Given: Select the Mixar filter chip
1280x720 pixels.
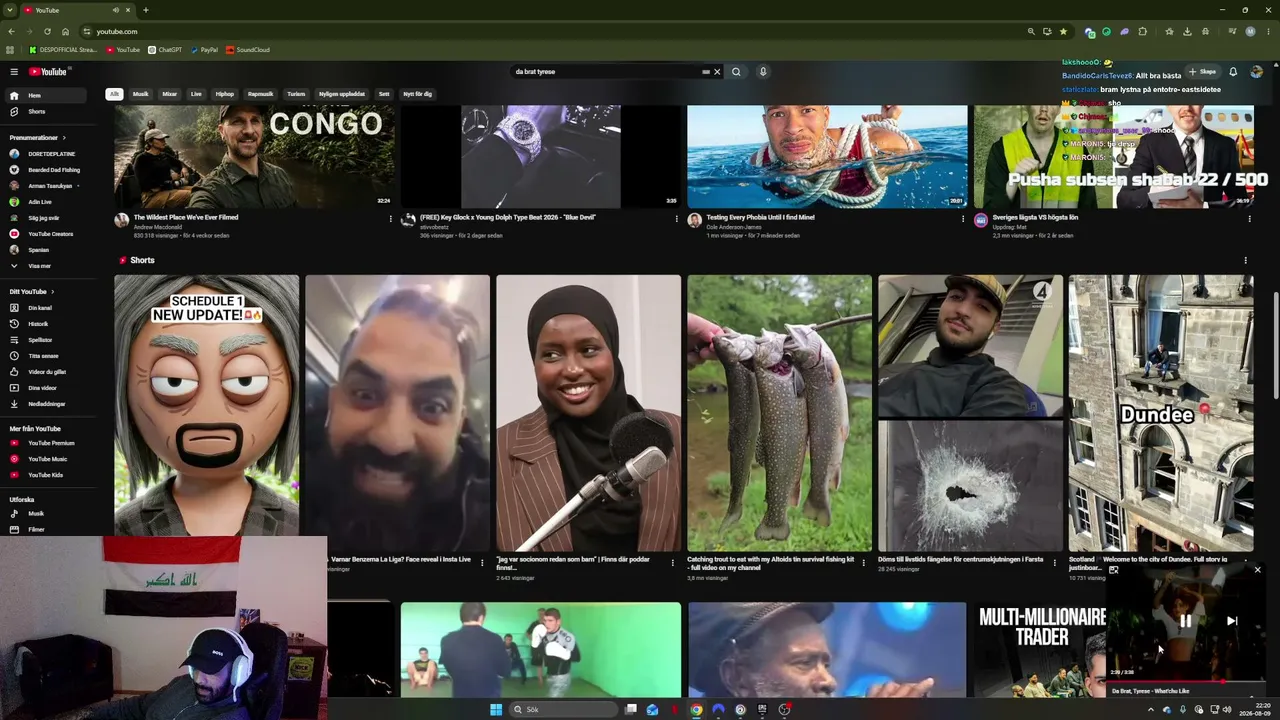Looking at the screenshot, I should click(x=170, y=94).
